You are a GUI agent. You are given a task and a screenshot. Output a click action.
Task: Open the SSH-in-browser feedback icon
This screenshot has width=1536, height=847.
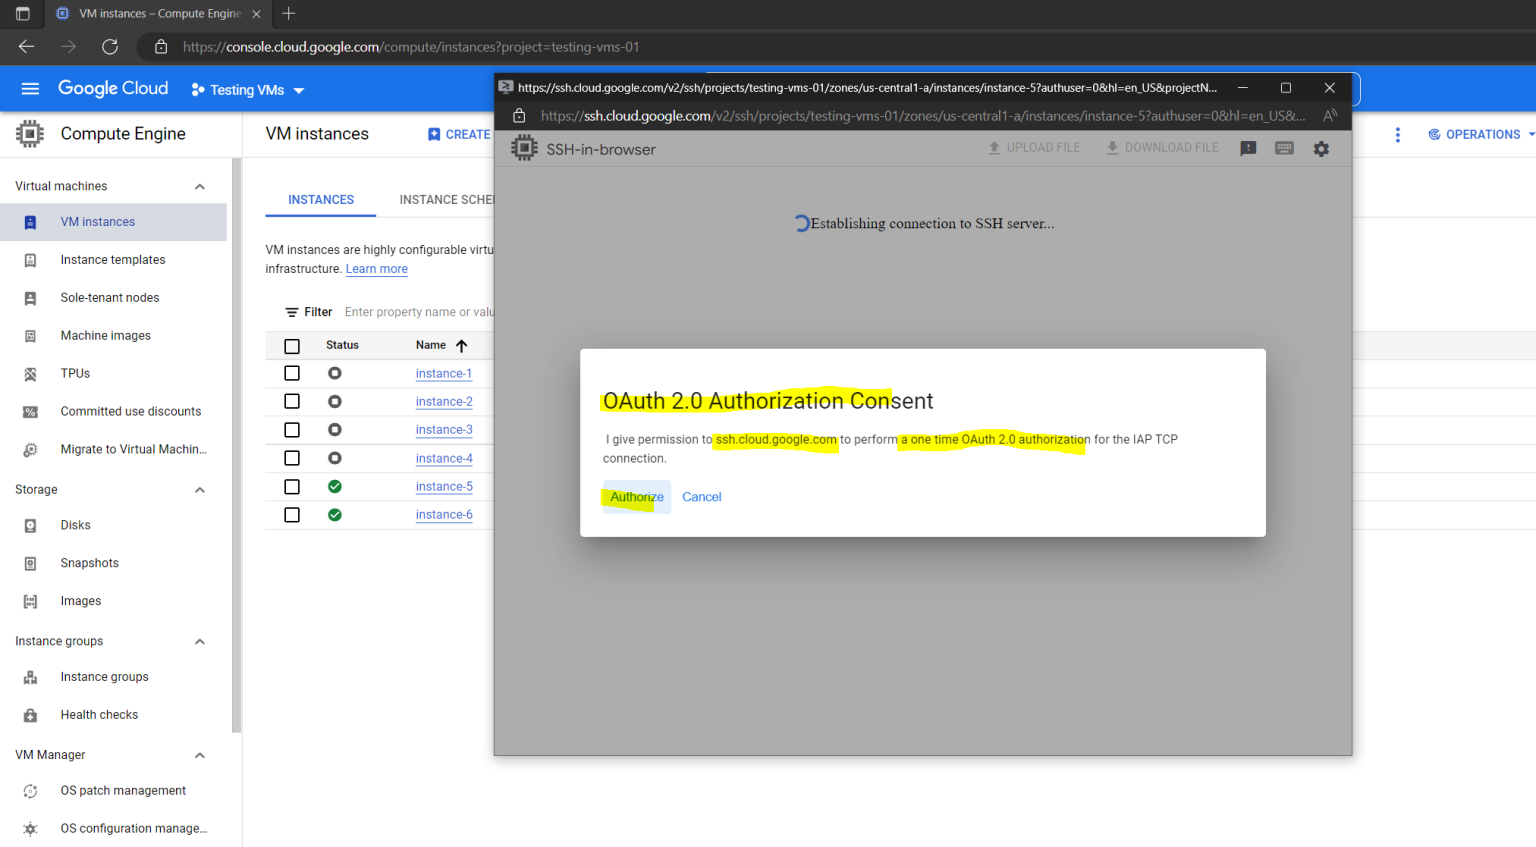(x=1247, y=147)
